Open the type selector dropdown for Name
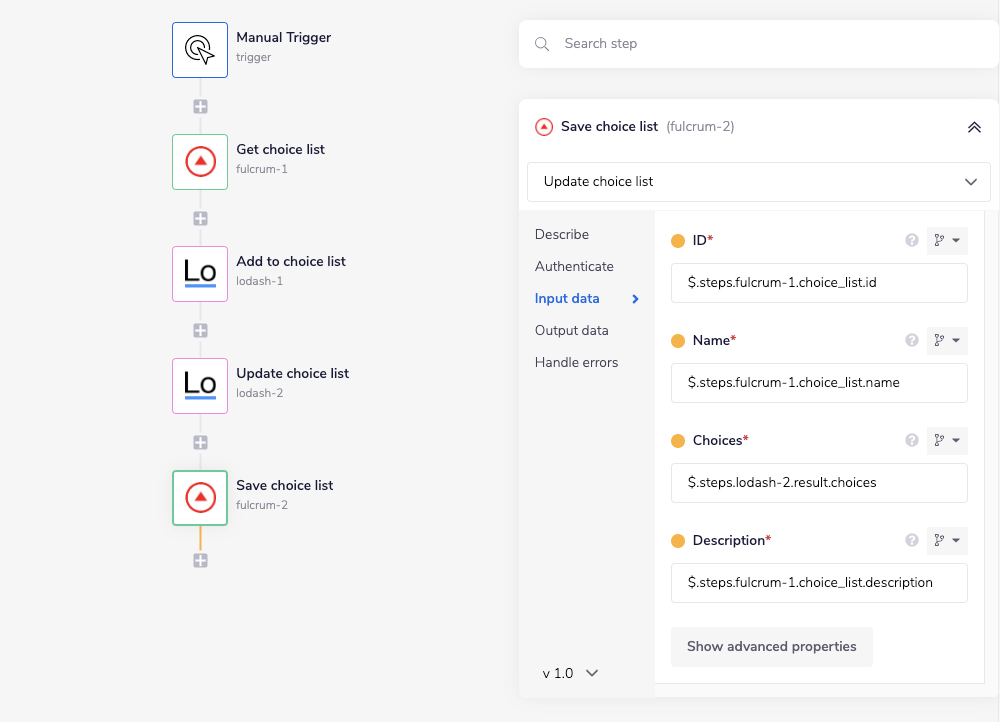 coord(947,341)
